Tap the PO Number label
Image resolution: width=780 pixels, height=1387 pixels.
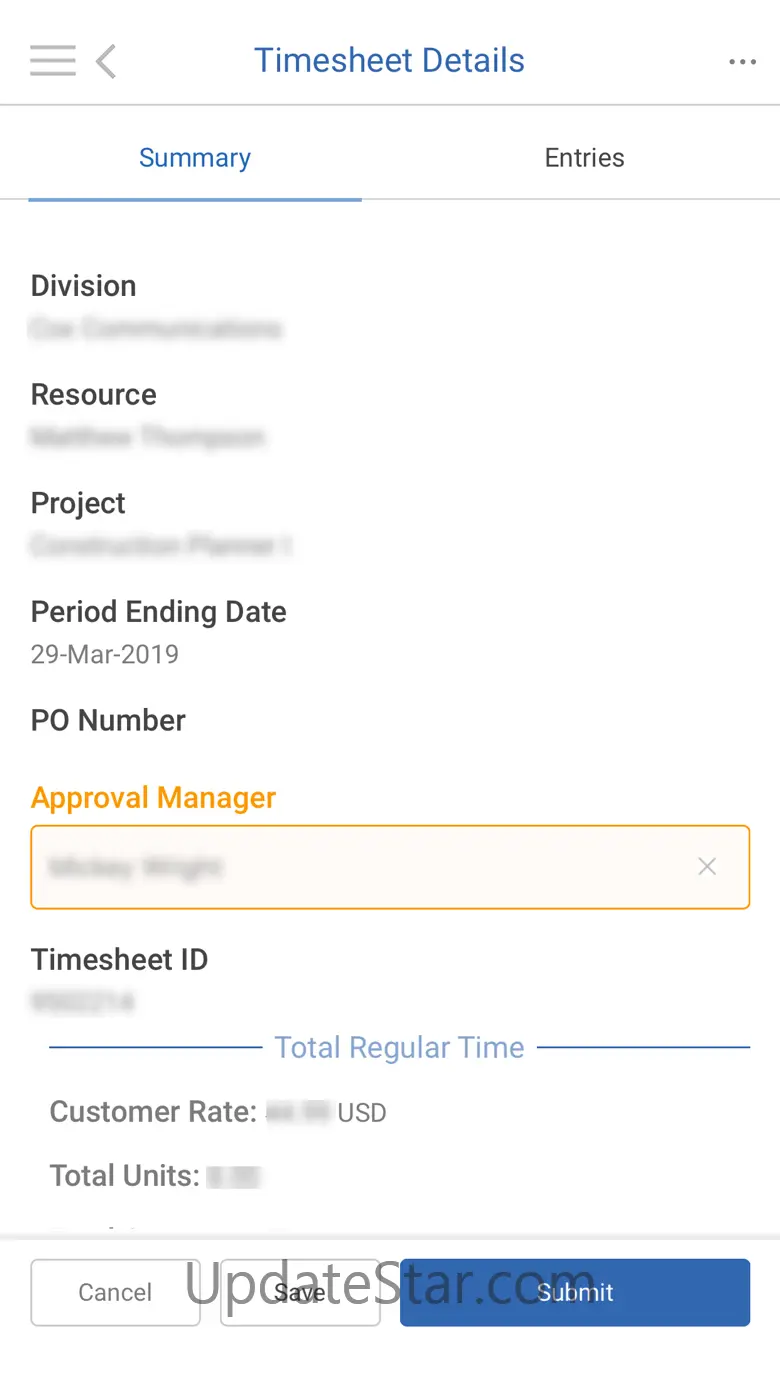pos(109,721)
